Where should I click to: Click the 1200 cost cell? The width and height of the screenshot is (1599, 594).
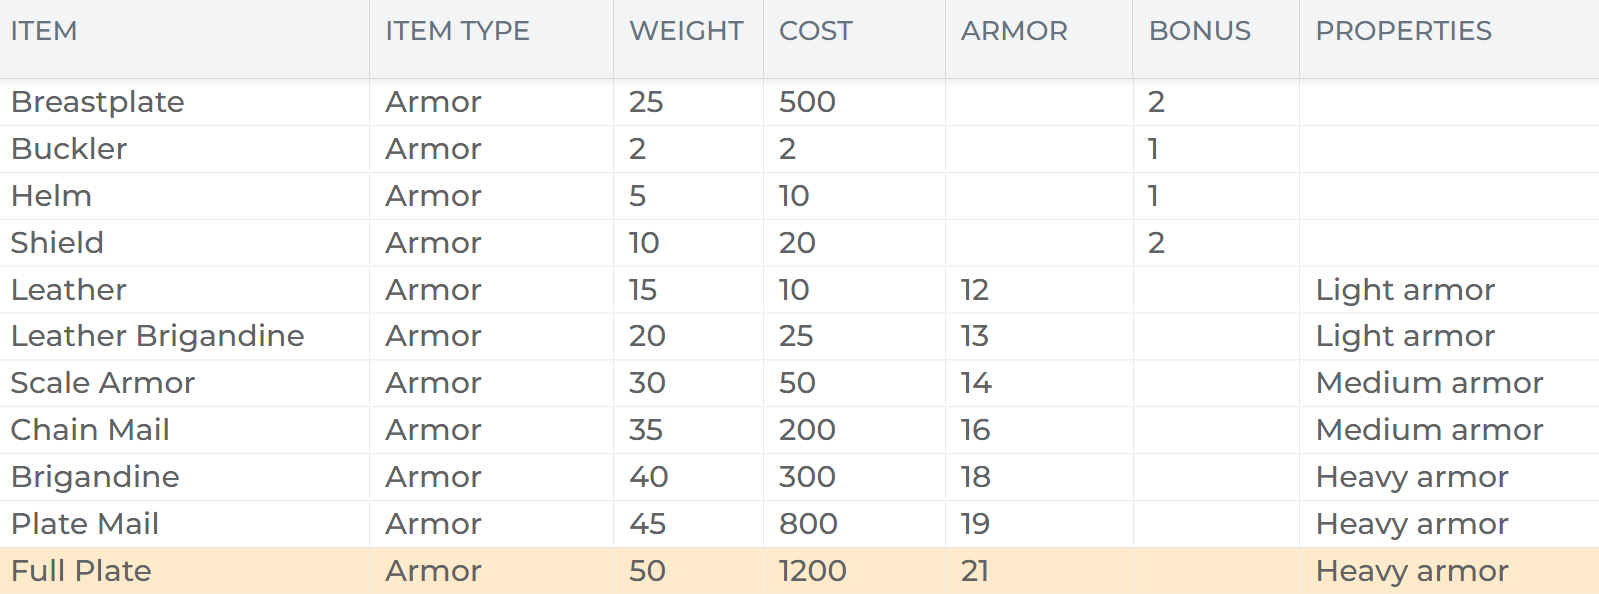coord(812,571)
